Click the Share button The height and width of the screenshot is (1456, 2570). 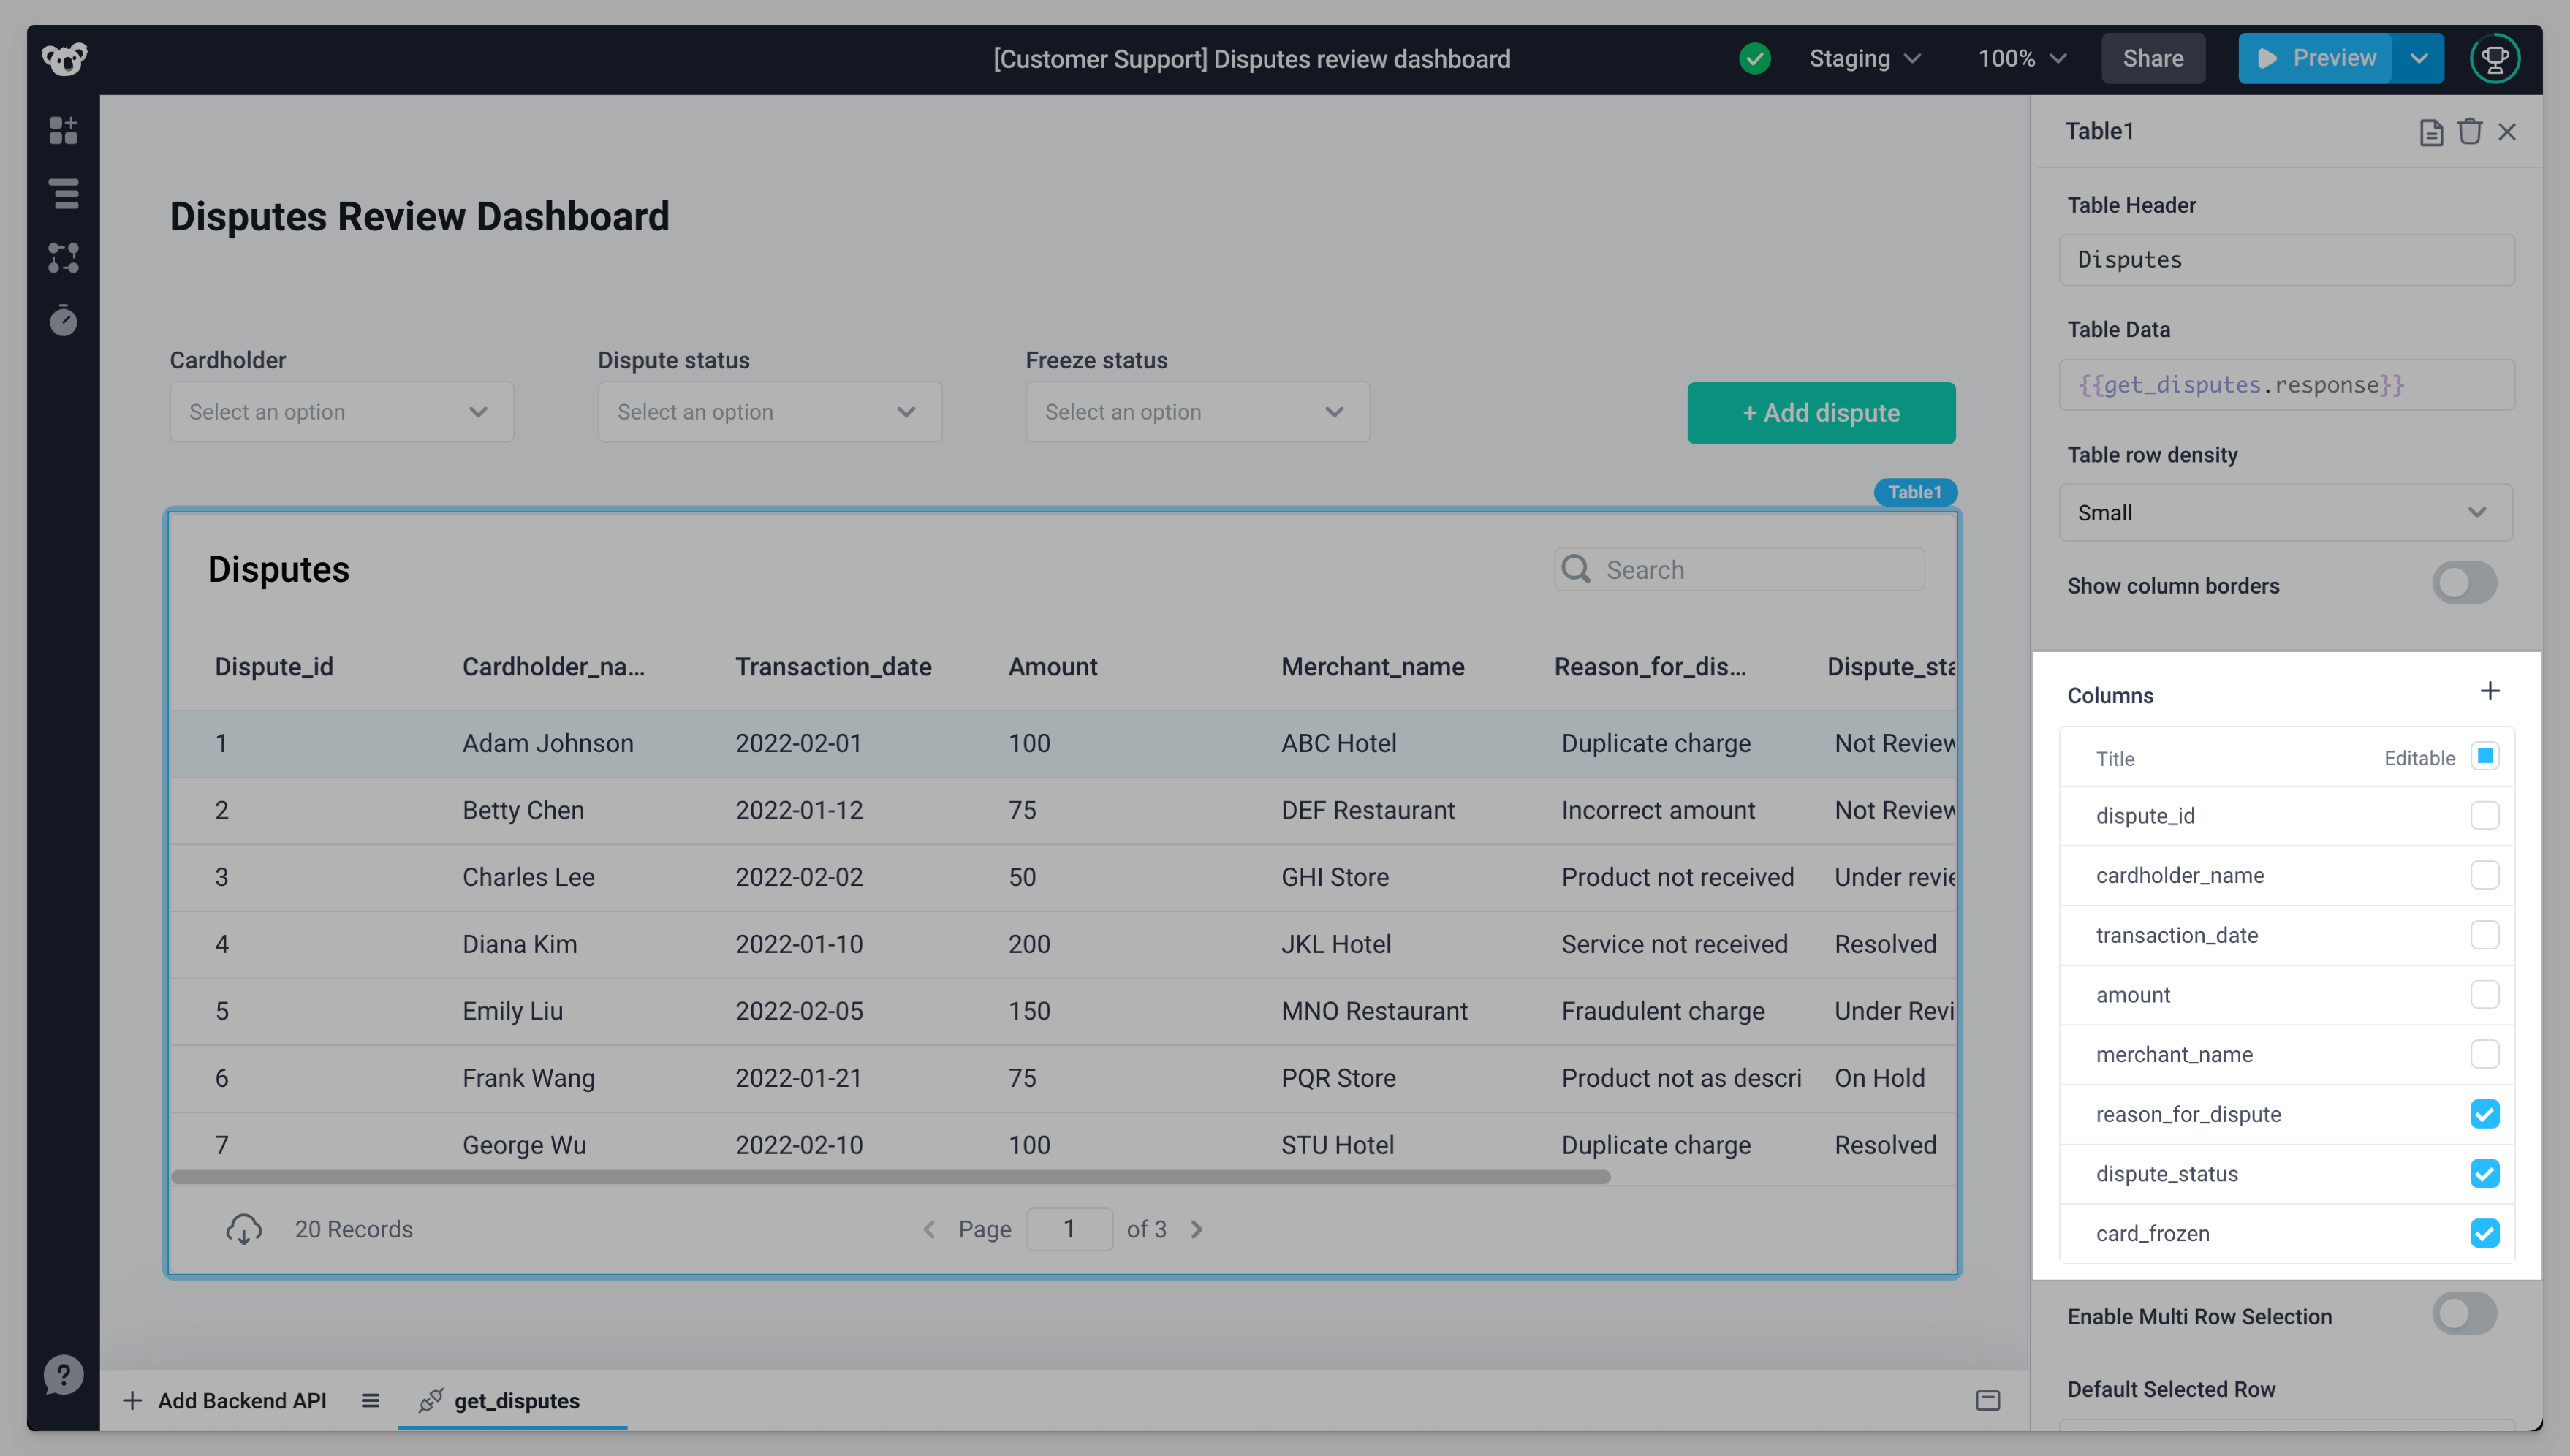(x=2152, y=58)
